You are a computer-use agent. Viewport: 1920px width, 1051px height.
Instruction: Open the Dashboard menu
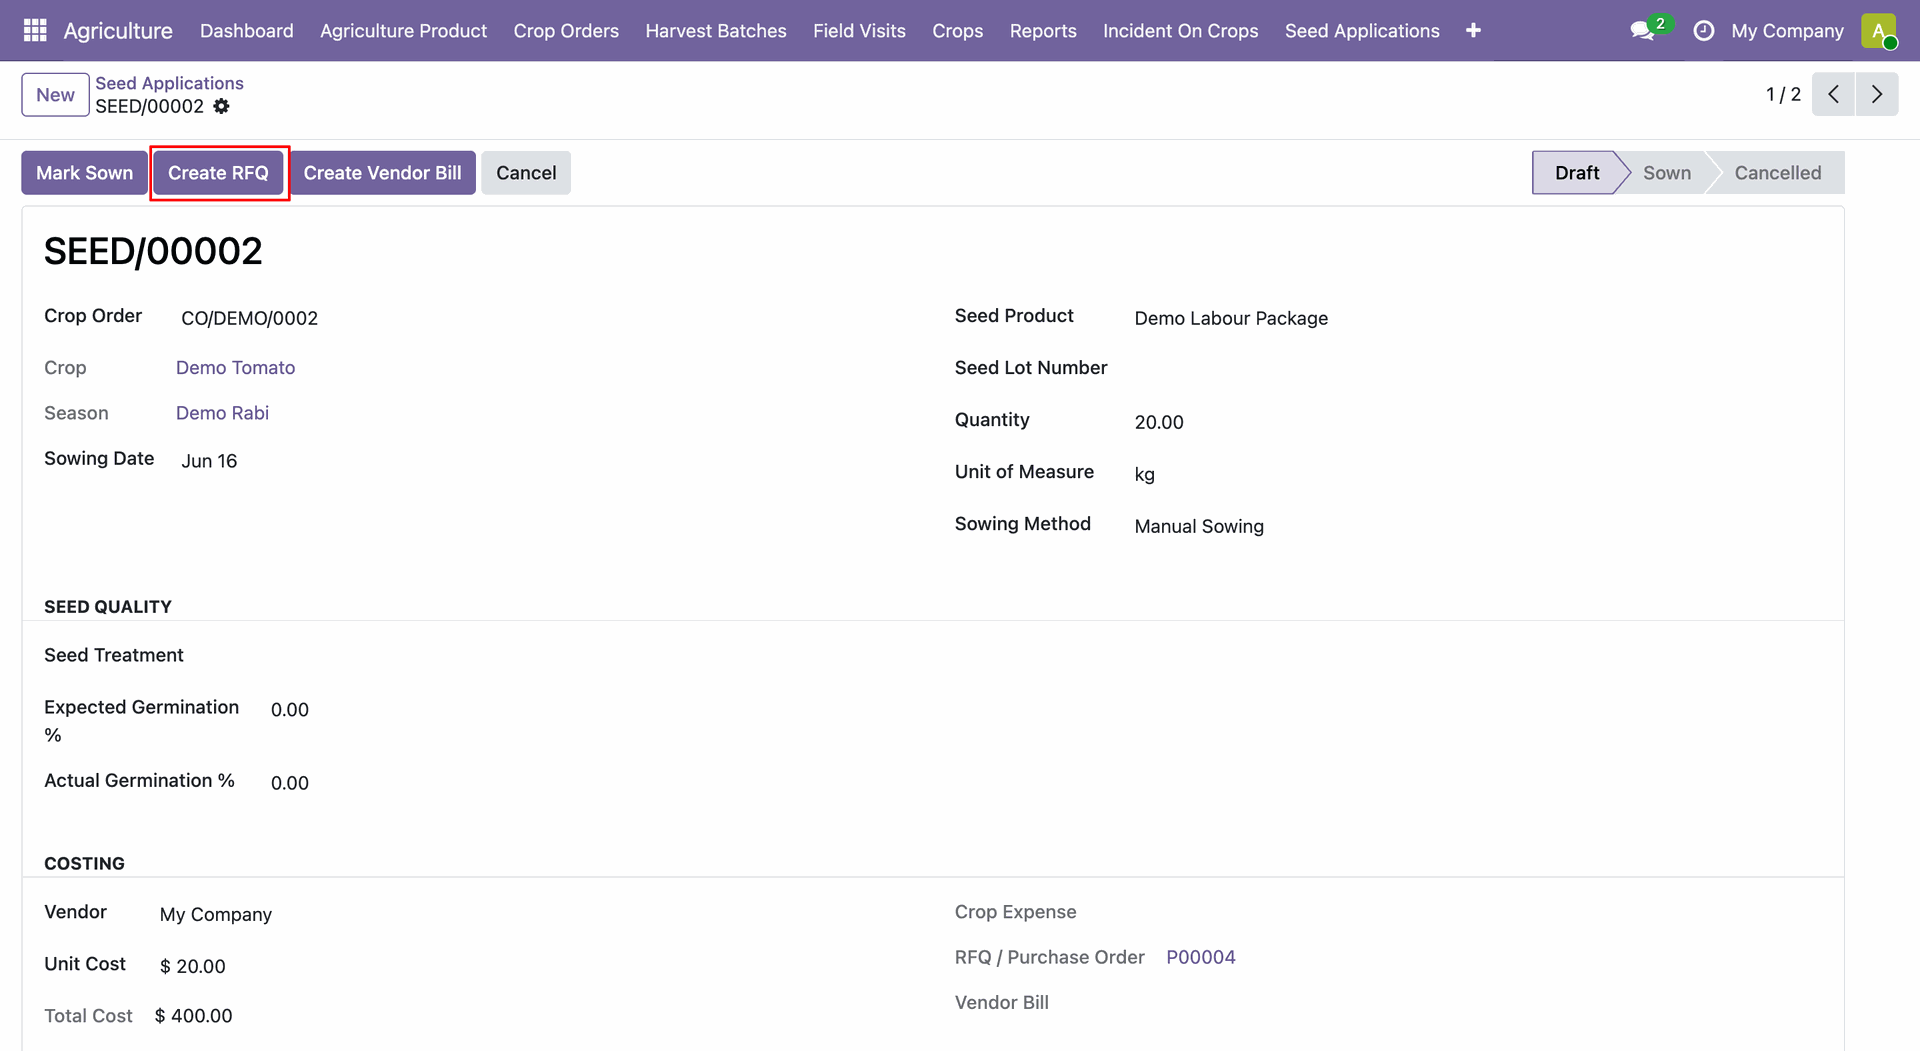tap(247, 31)
